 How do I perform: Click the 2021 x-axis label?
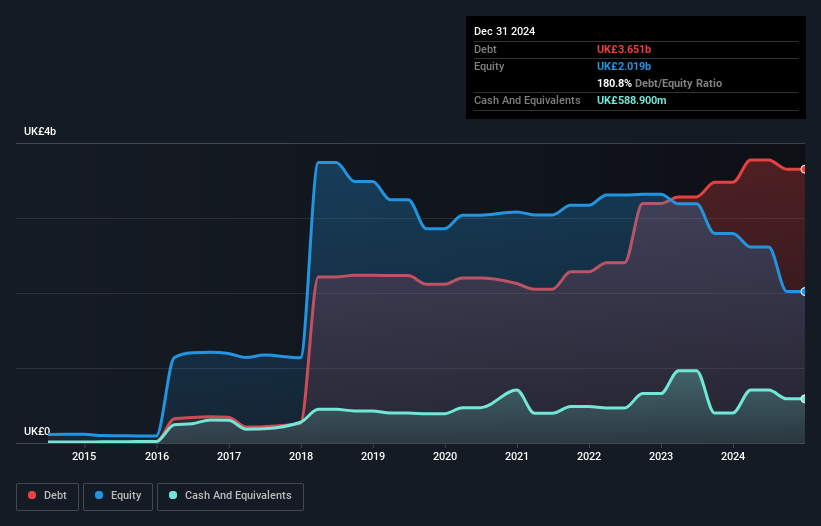pos(517,456)
